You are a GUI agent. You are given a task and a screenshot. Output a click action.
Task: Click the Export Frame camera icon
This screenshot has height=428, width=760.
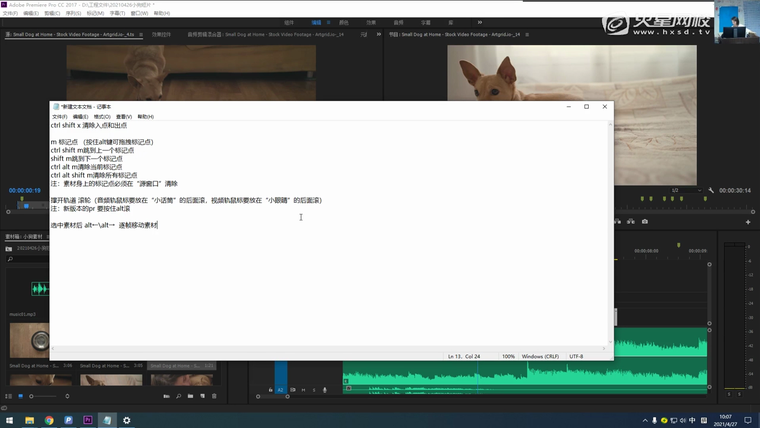click(645, 222)
